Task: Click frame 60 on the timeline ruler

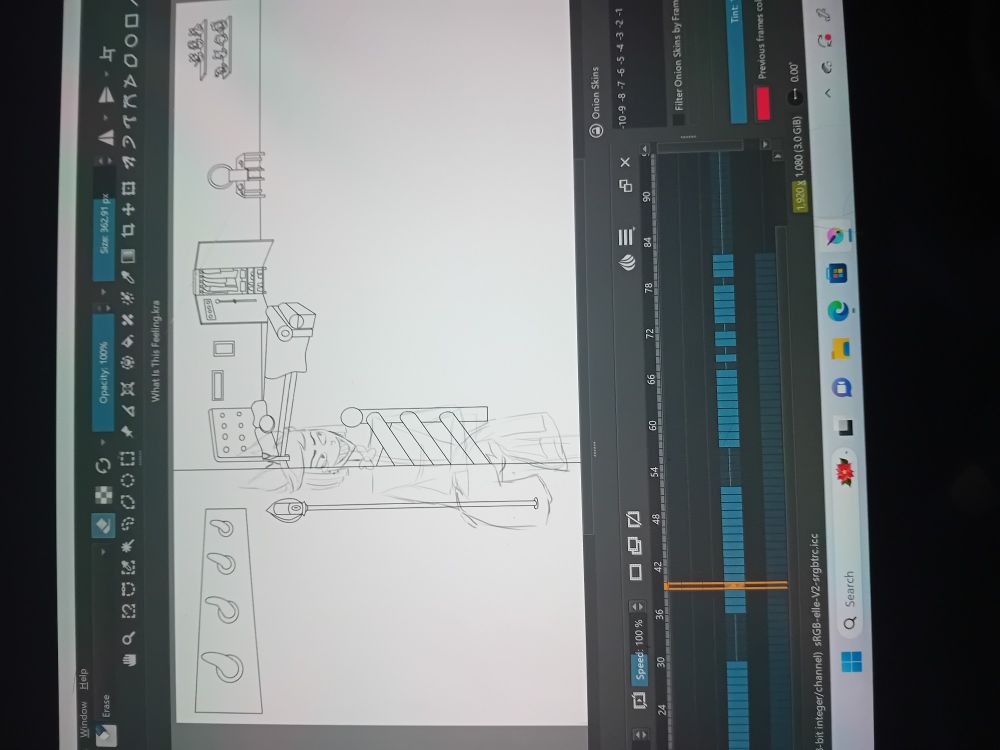Action: 652,425
